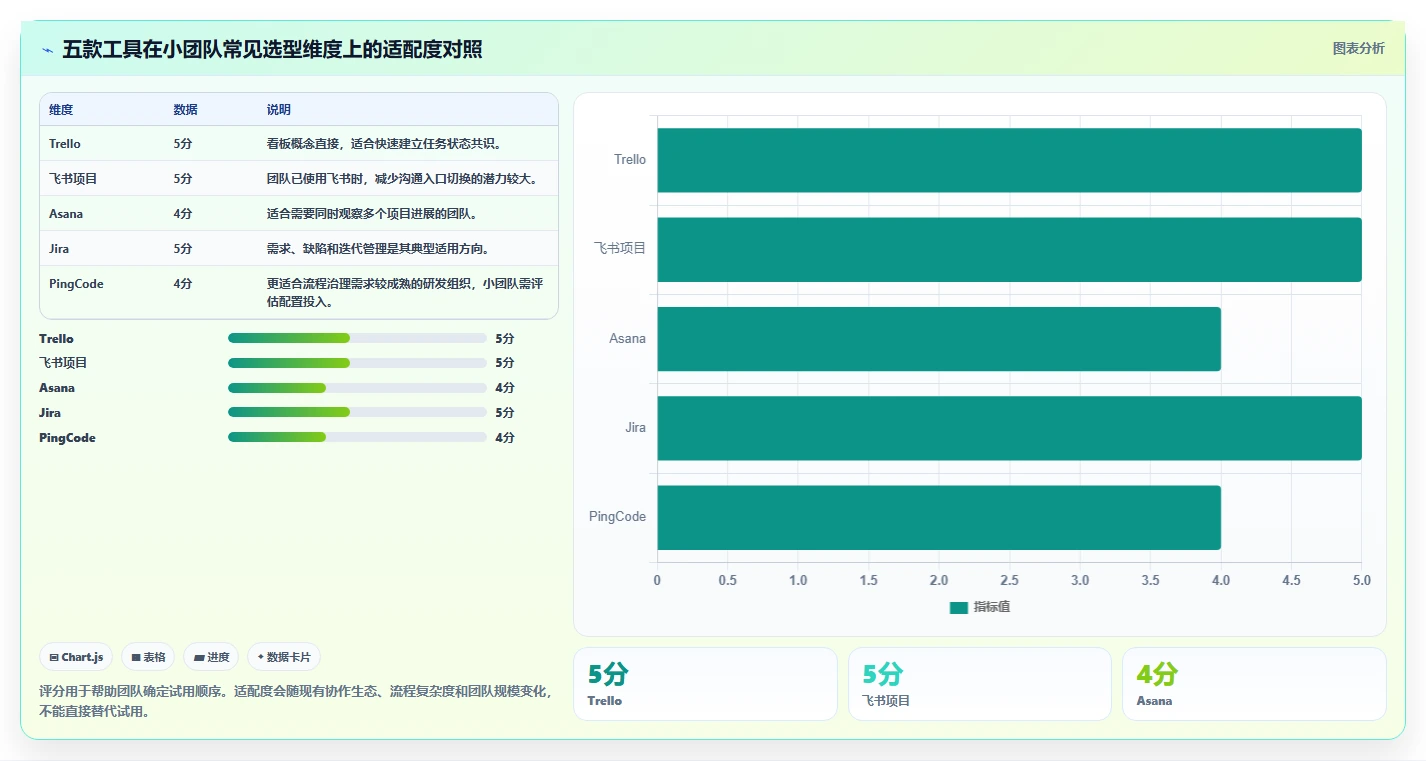
Task: Click the Jira label in progress list
Action: 50,413
